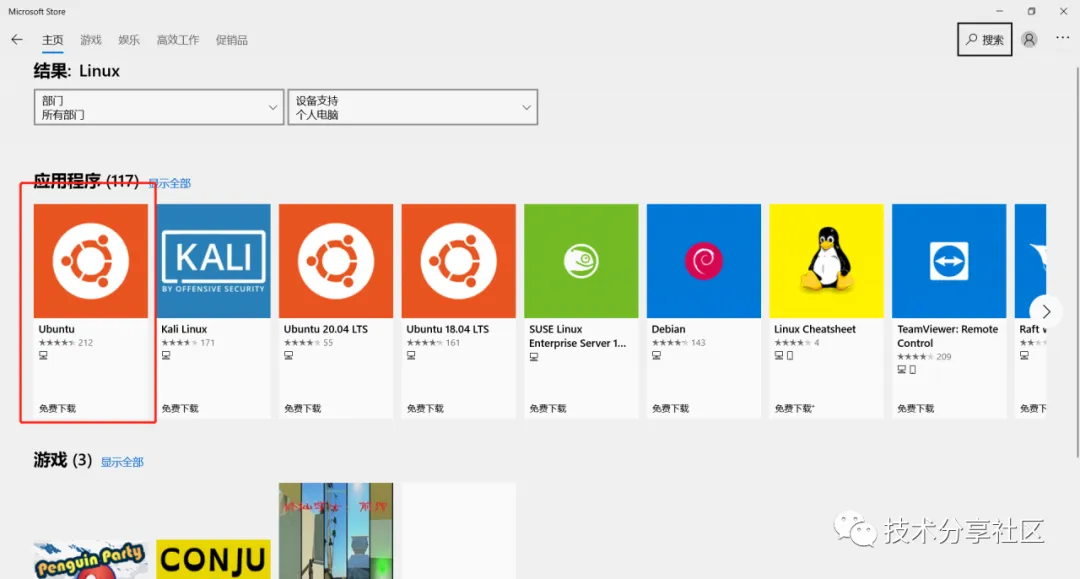Click 免费下载 under Debian
Viewport: 1080px width, 579px height.
pyautogui.click(x=671, y=408)
